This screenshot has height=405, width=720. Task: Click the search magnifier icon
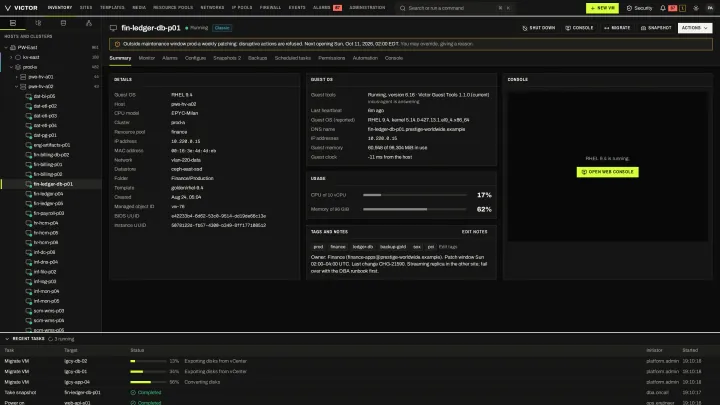pos(403,8)
